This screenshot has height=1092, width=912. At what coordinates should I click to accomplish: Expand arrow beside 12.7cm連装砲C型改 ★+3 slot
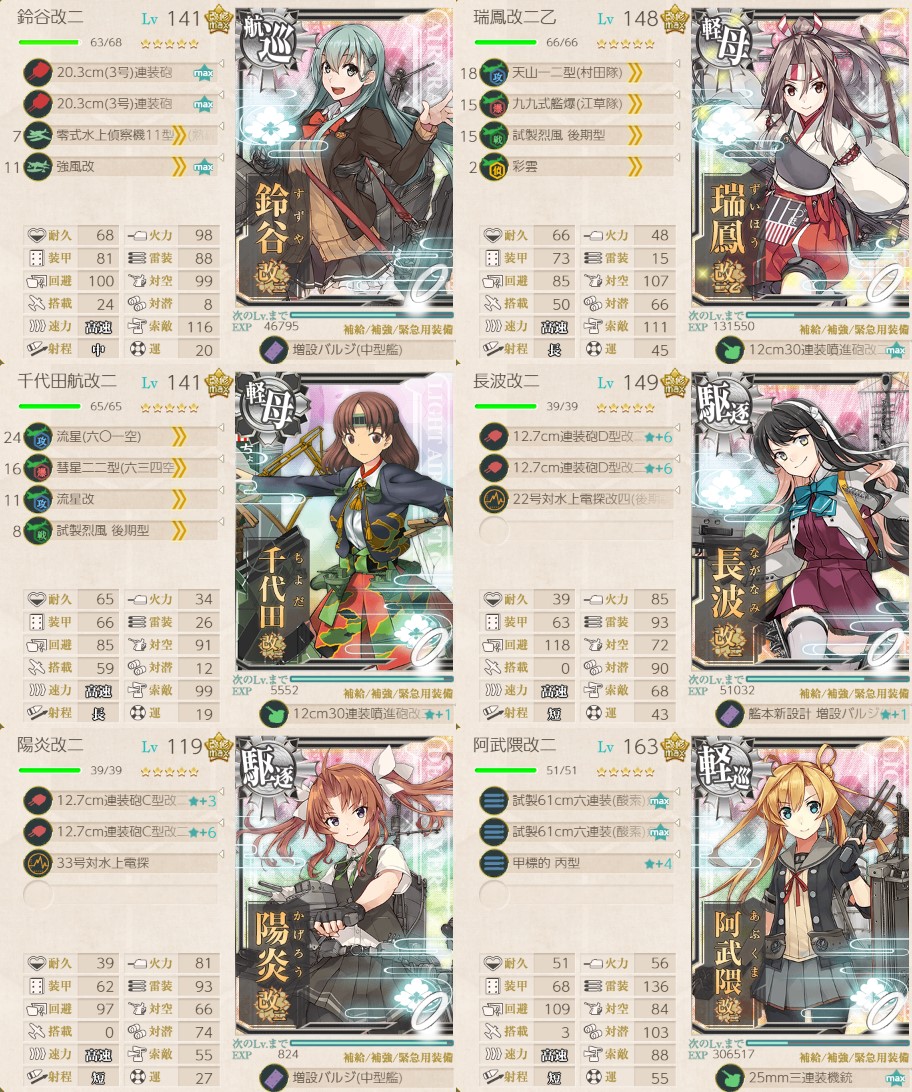[x=221, y=791]
